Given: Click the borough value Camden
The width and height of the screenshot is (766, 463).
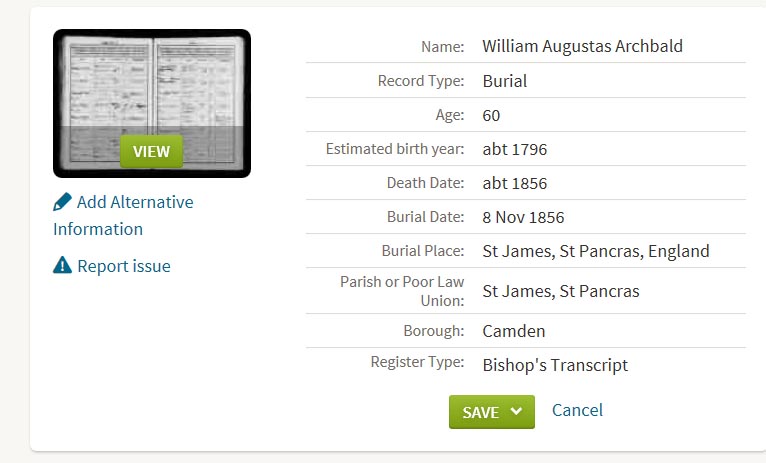Looking at the screenshot, I should click(513, 331).
